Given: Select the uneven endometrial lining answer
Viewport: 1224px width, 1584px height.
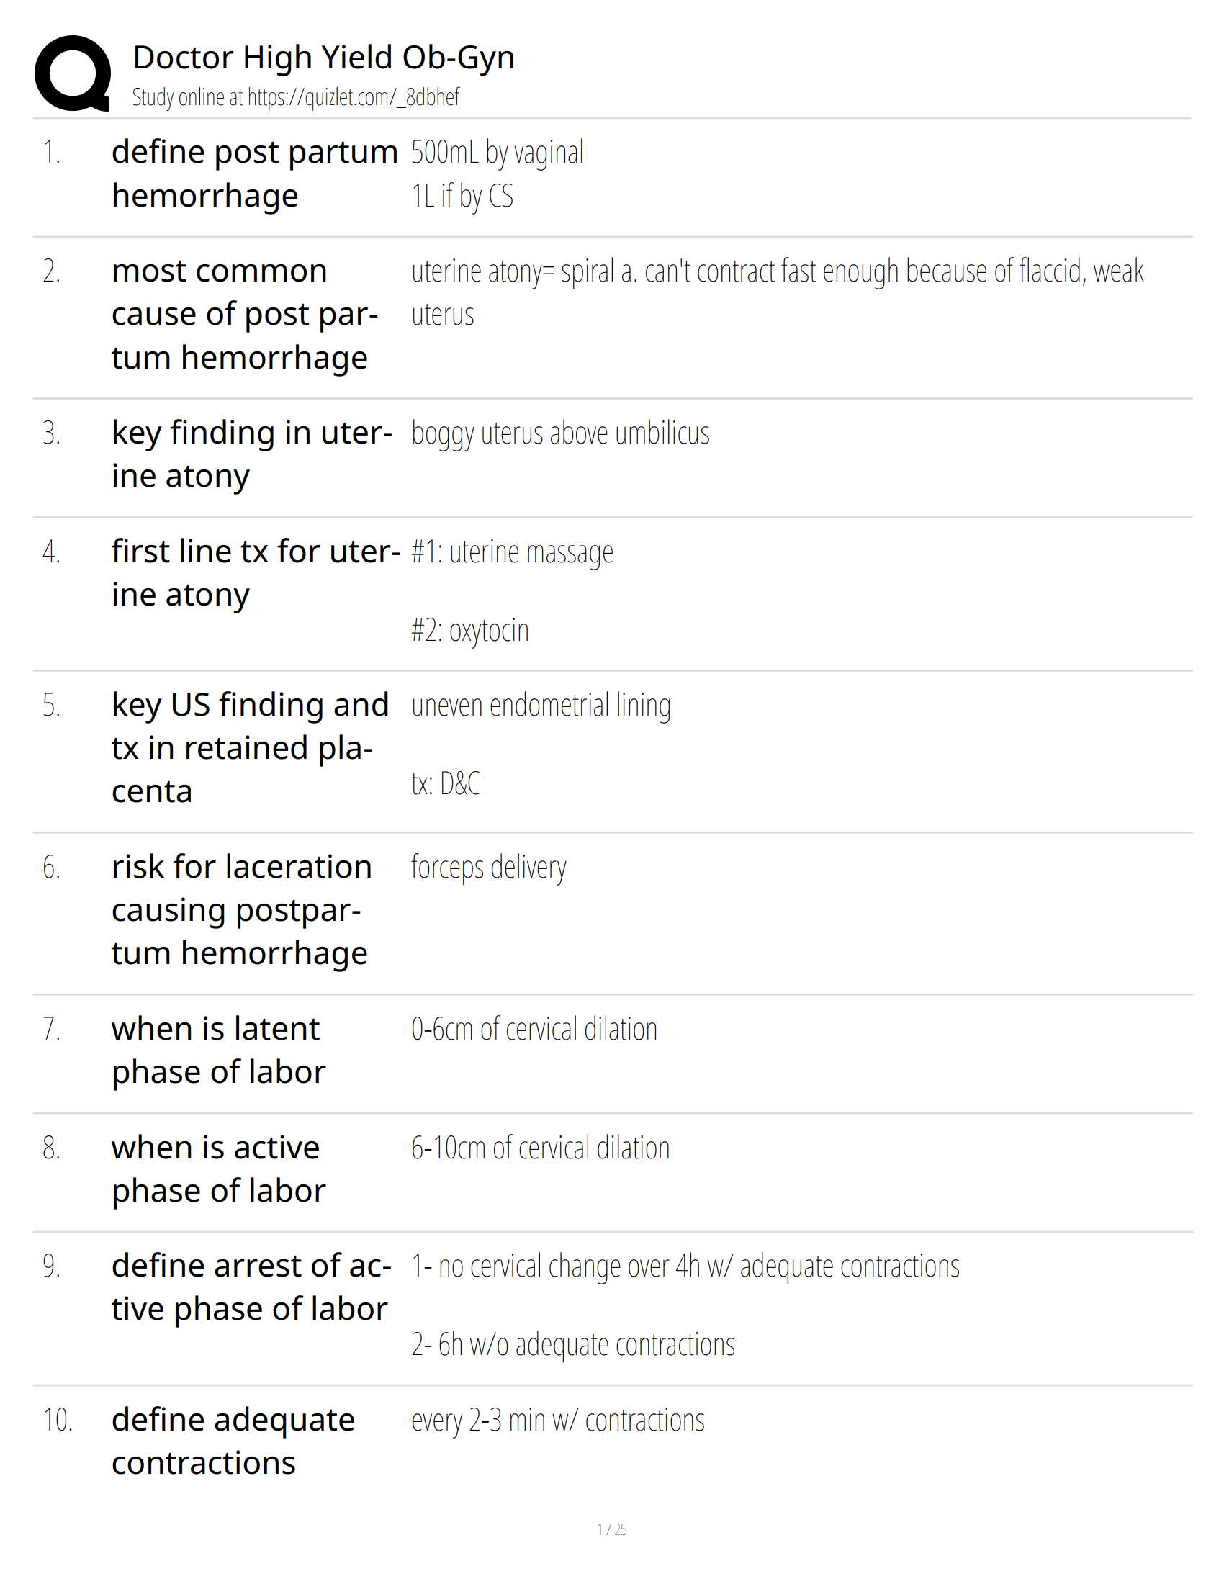Looking at the screenshot, I should click(540, 706).
